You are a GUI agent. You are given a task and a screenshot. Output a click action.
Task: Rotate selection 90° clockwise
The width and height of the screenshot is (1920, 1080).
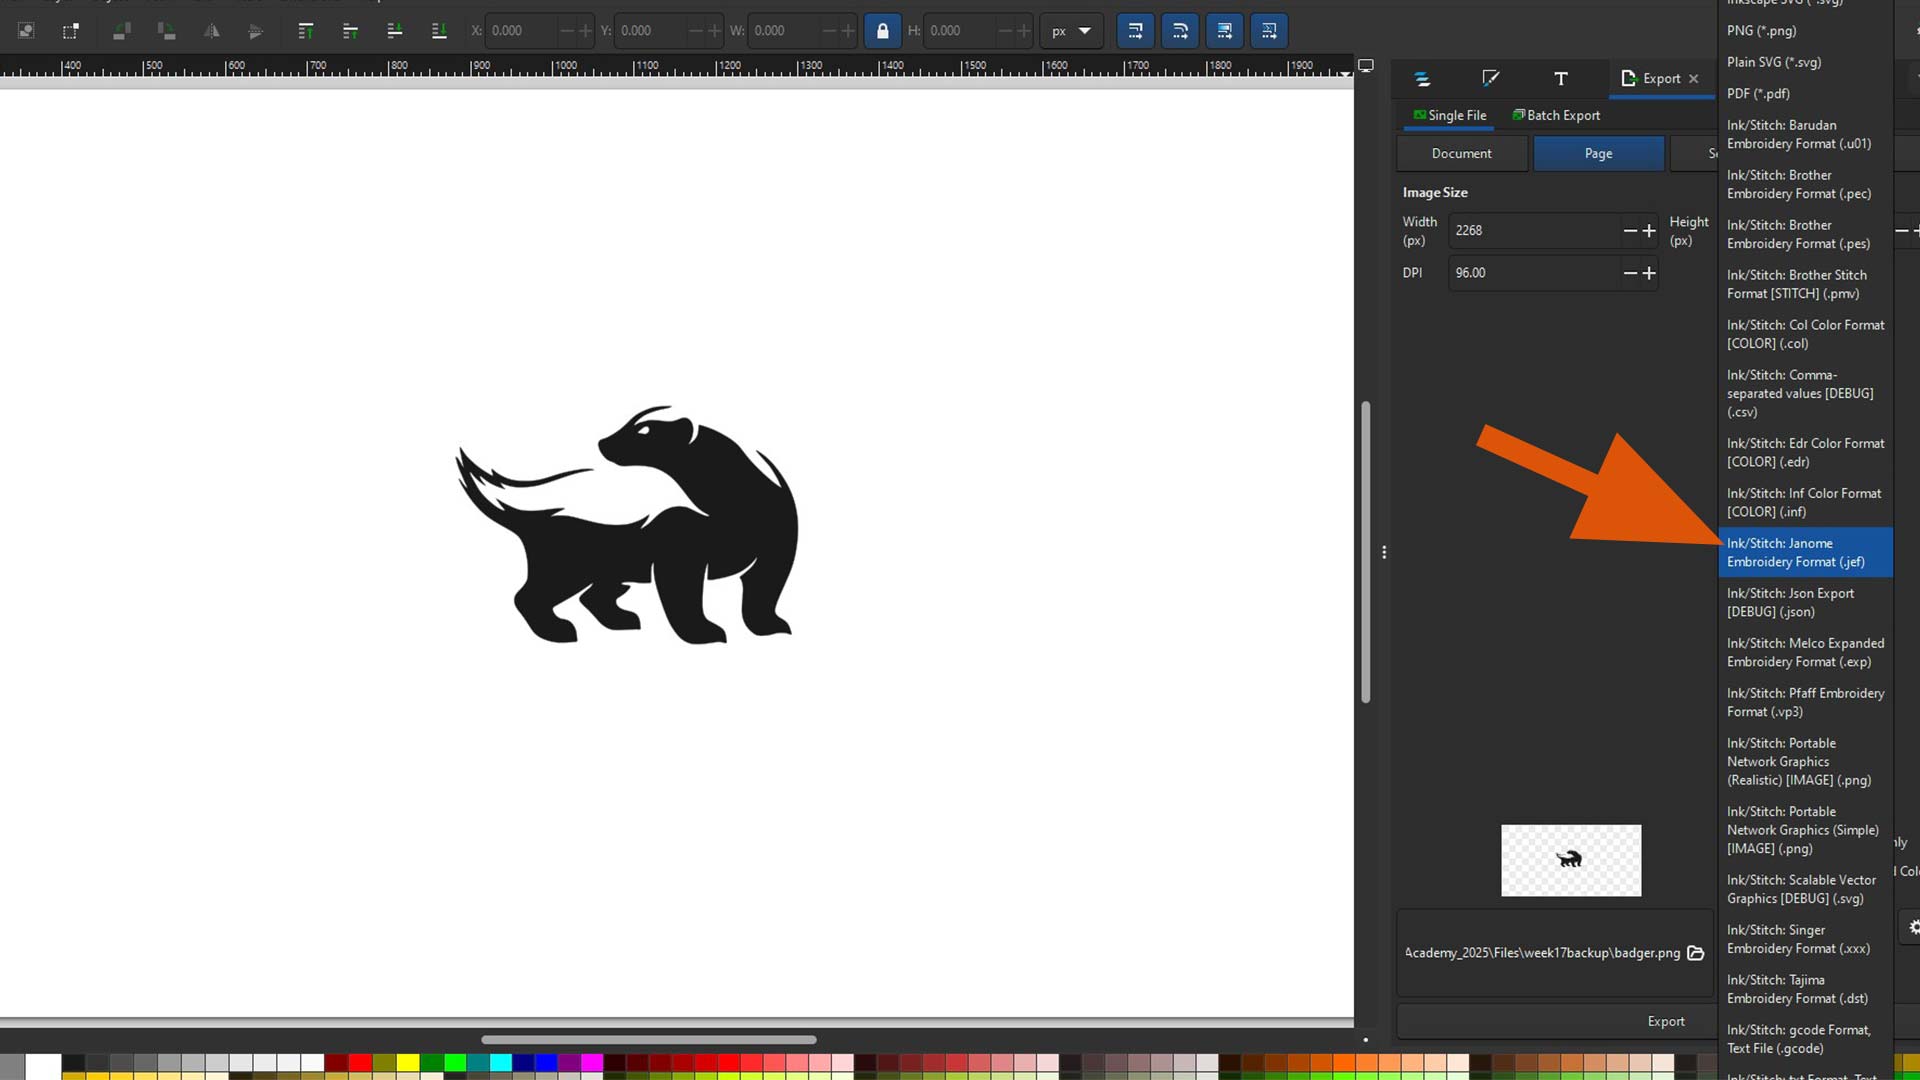click(167, 31)
